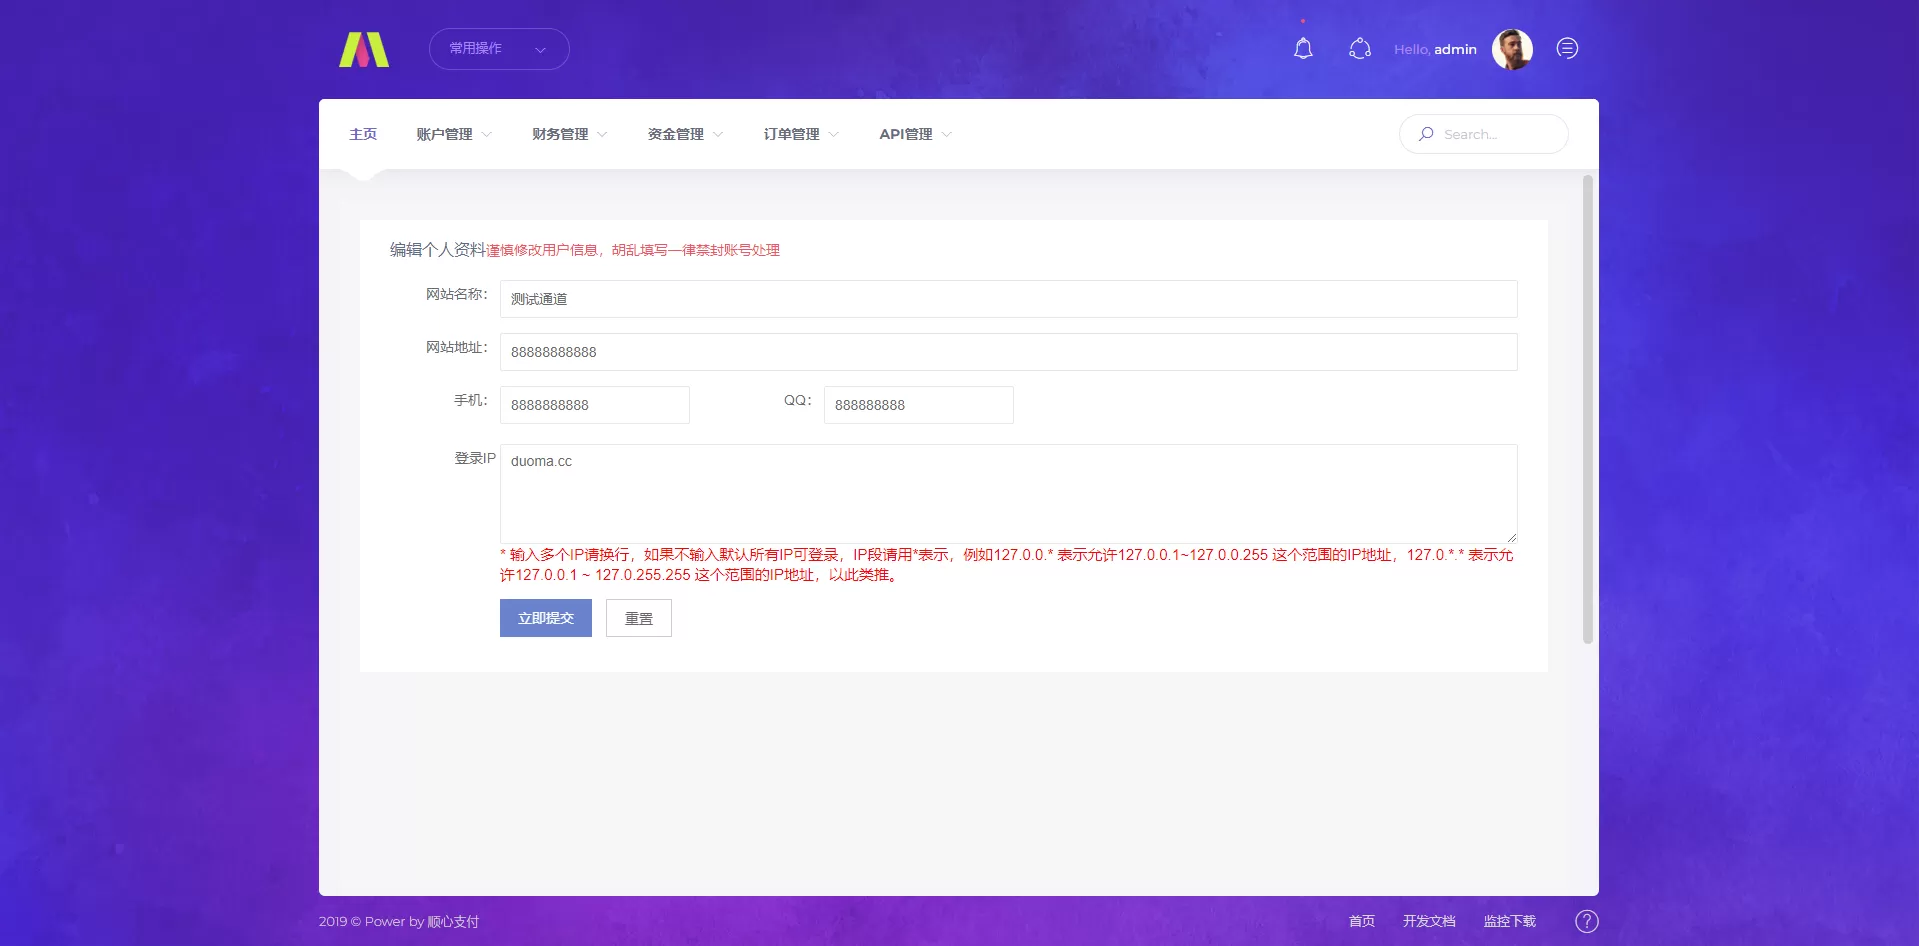Click the vertical page scrollbar
The height and width of the screenshot is (946, 1919).
pos(1587,410)
